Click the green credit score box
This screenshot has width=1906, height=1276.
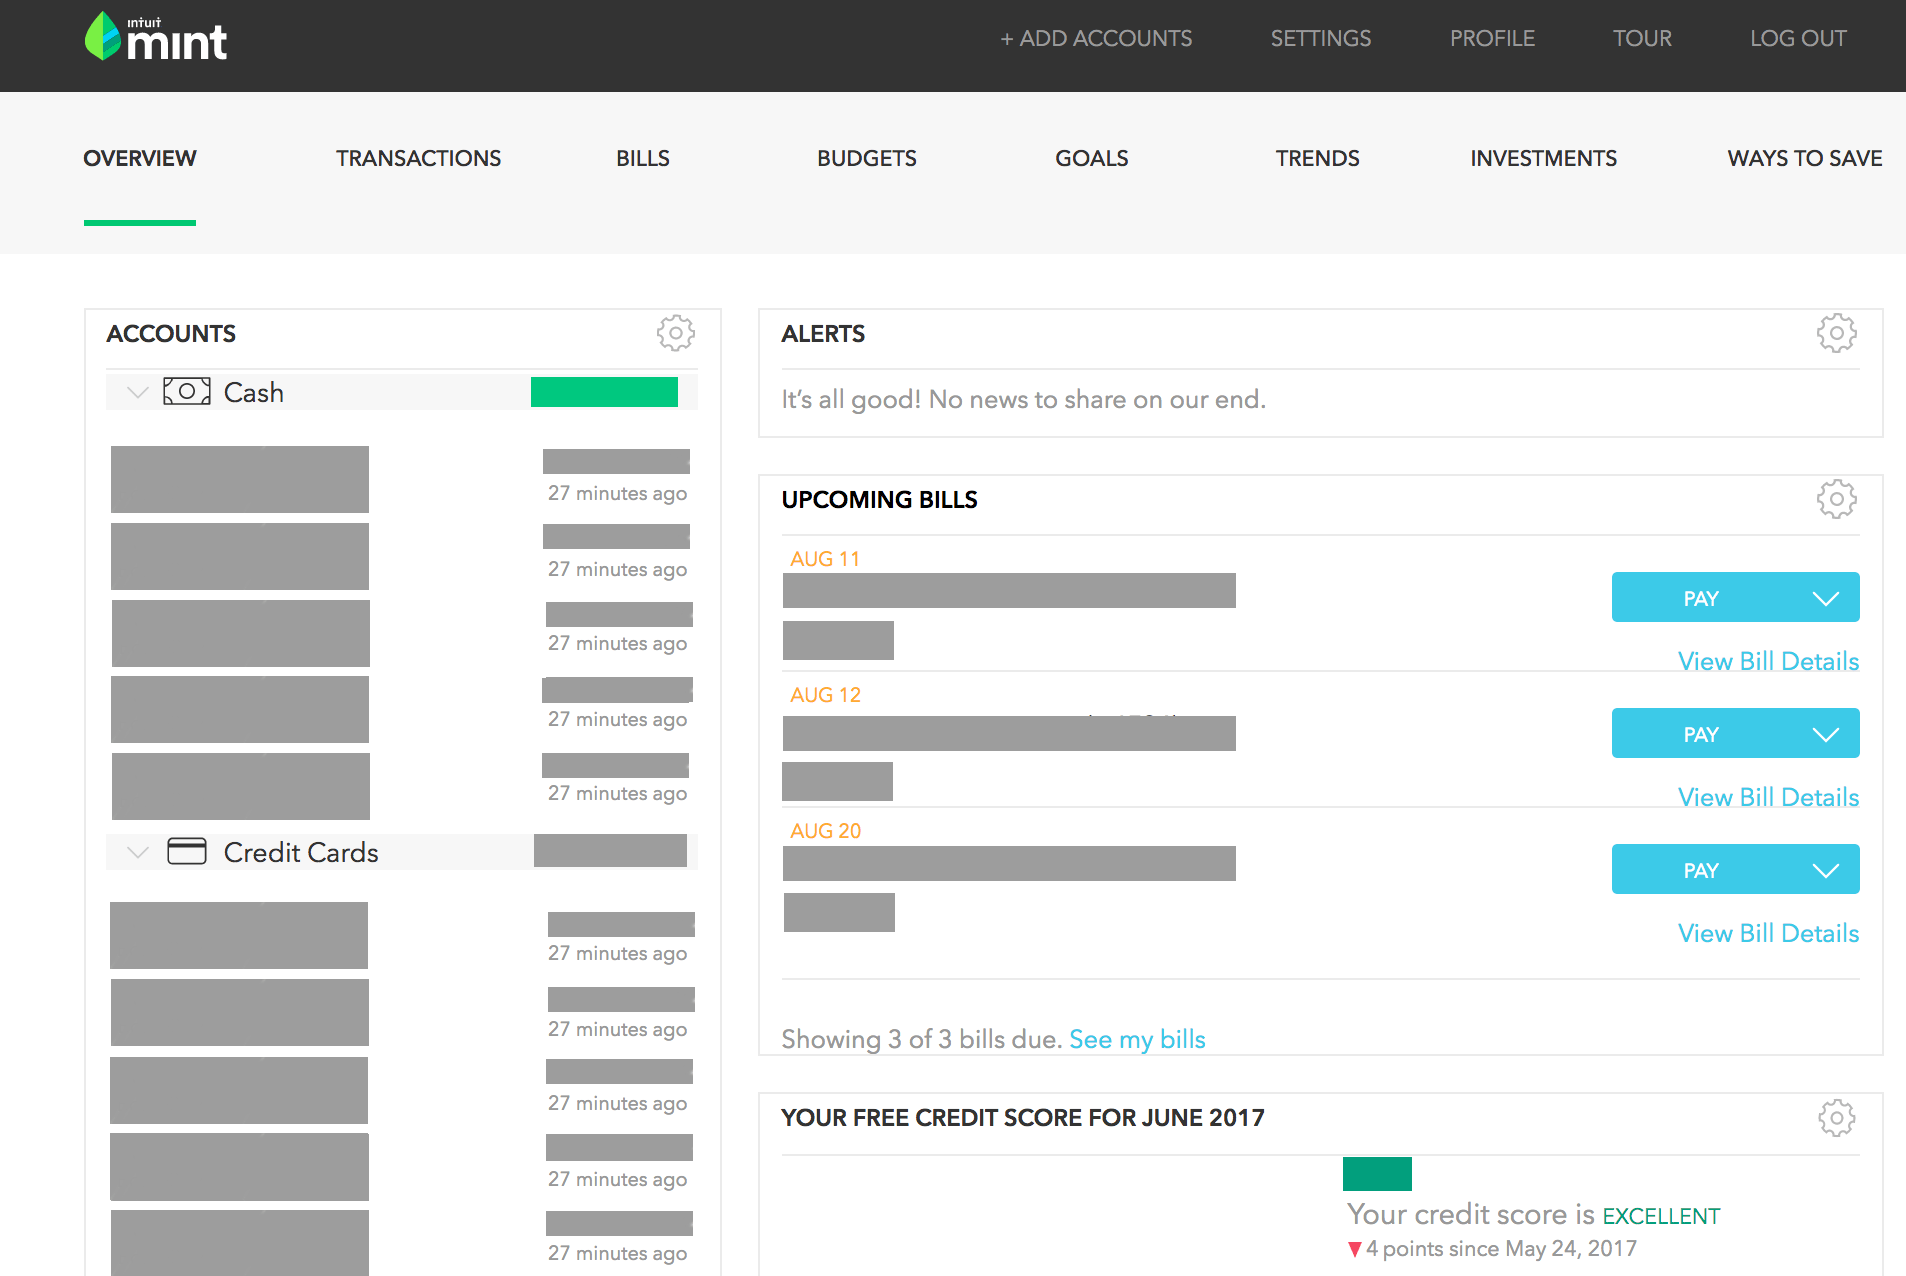(1377, 1174)
